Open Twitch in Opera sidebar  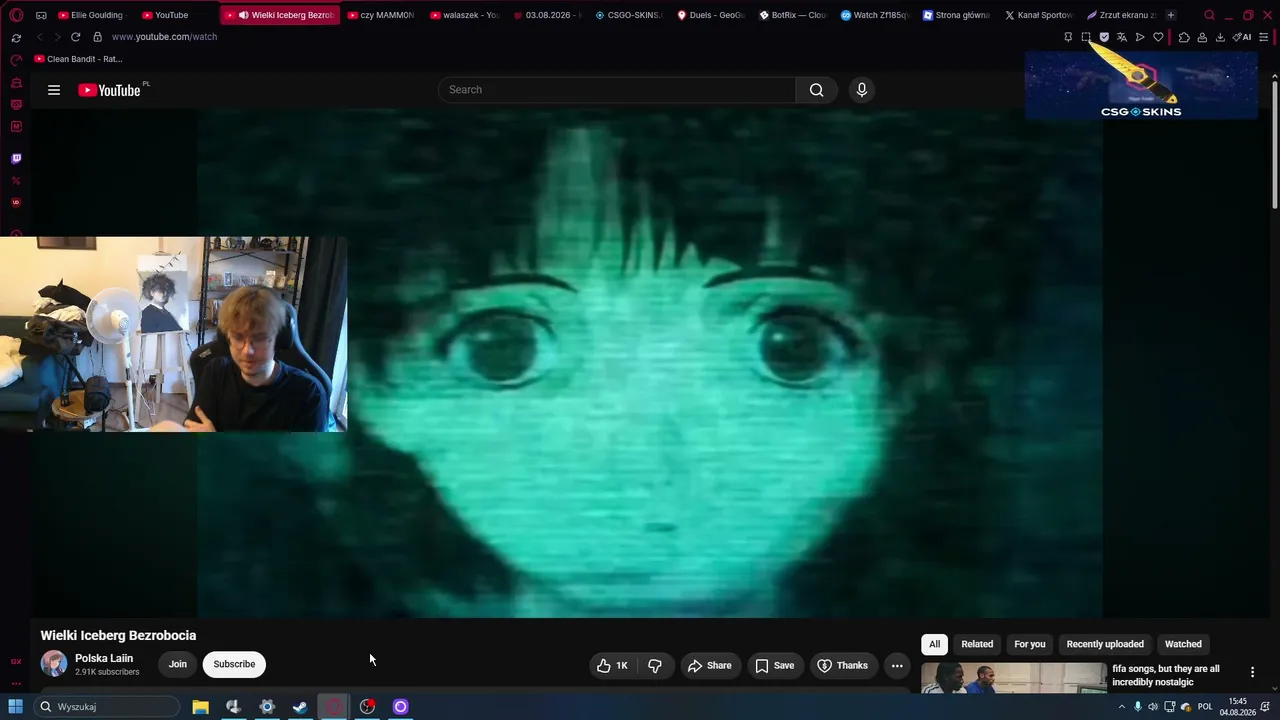click(x=16, y=158)
